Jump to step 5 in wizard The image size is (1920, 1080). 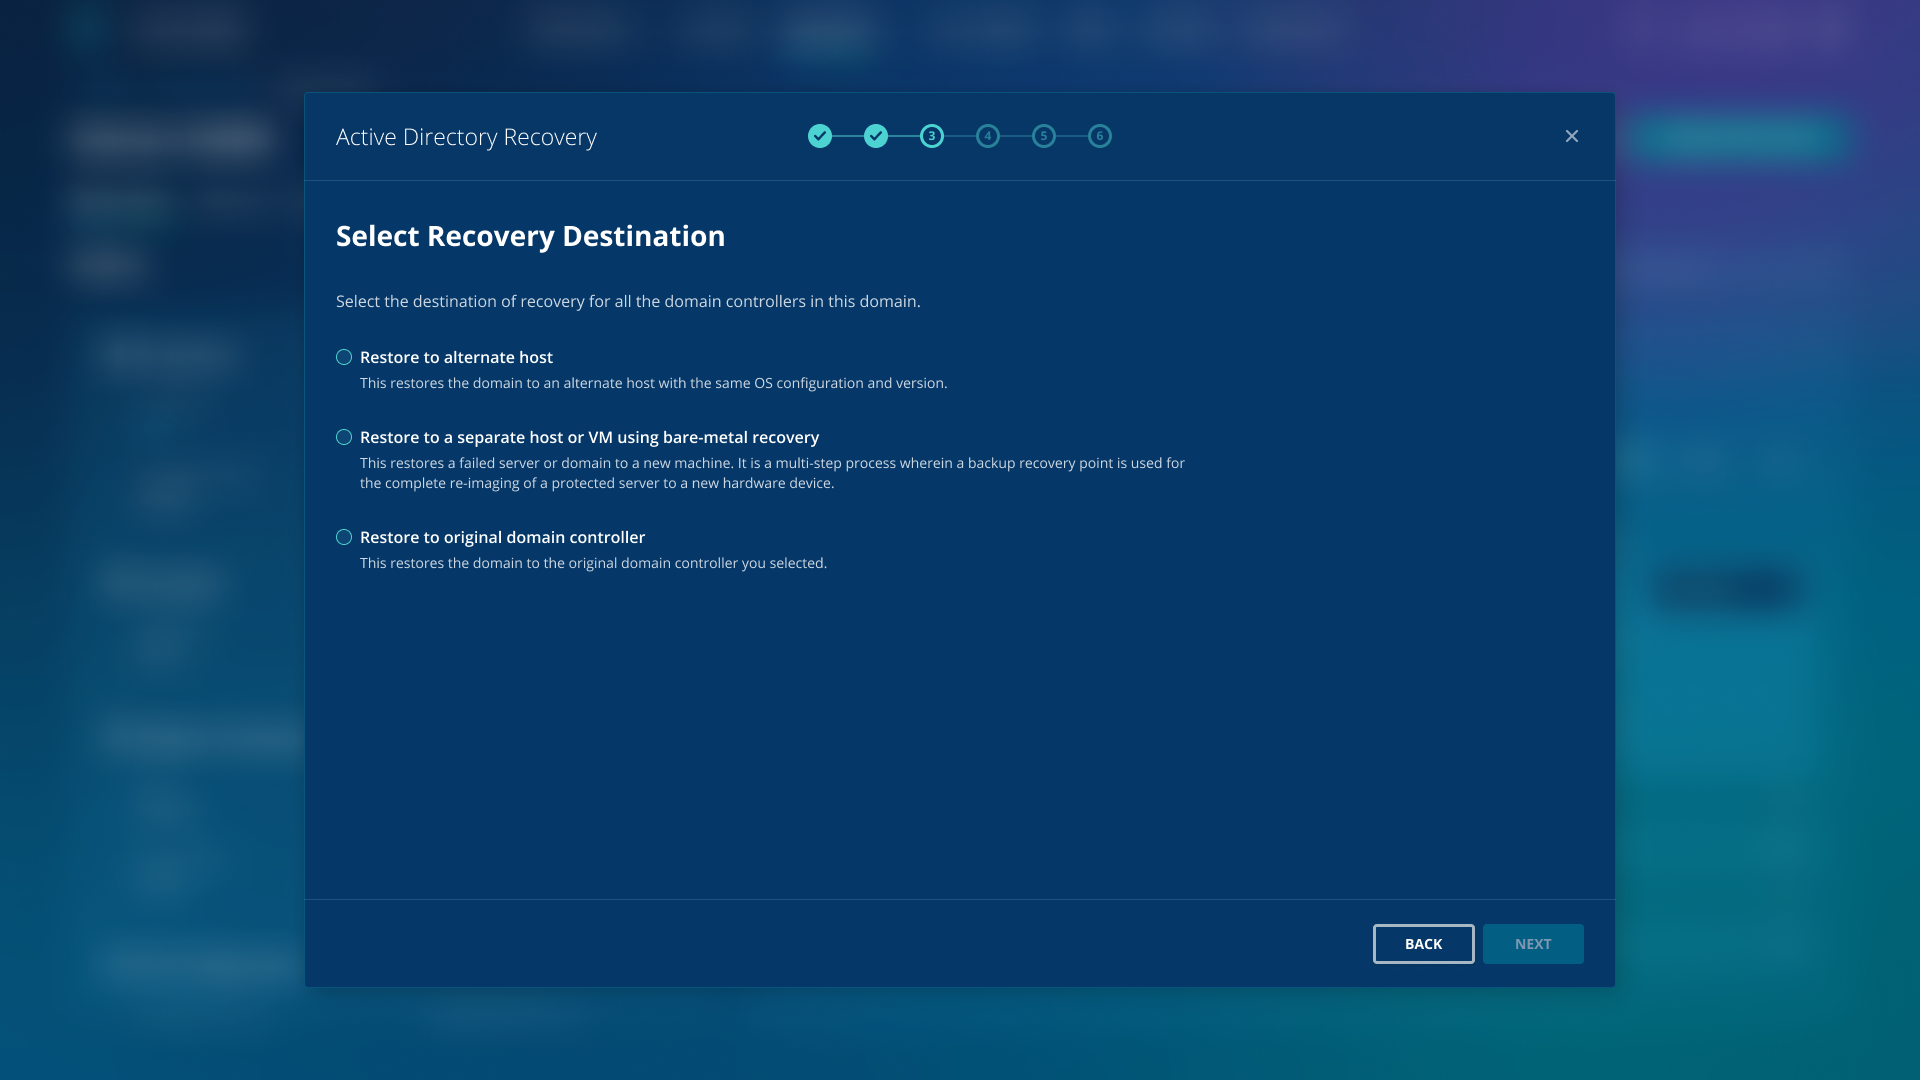[x=1044, y=136]
